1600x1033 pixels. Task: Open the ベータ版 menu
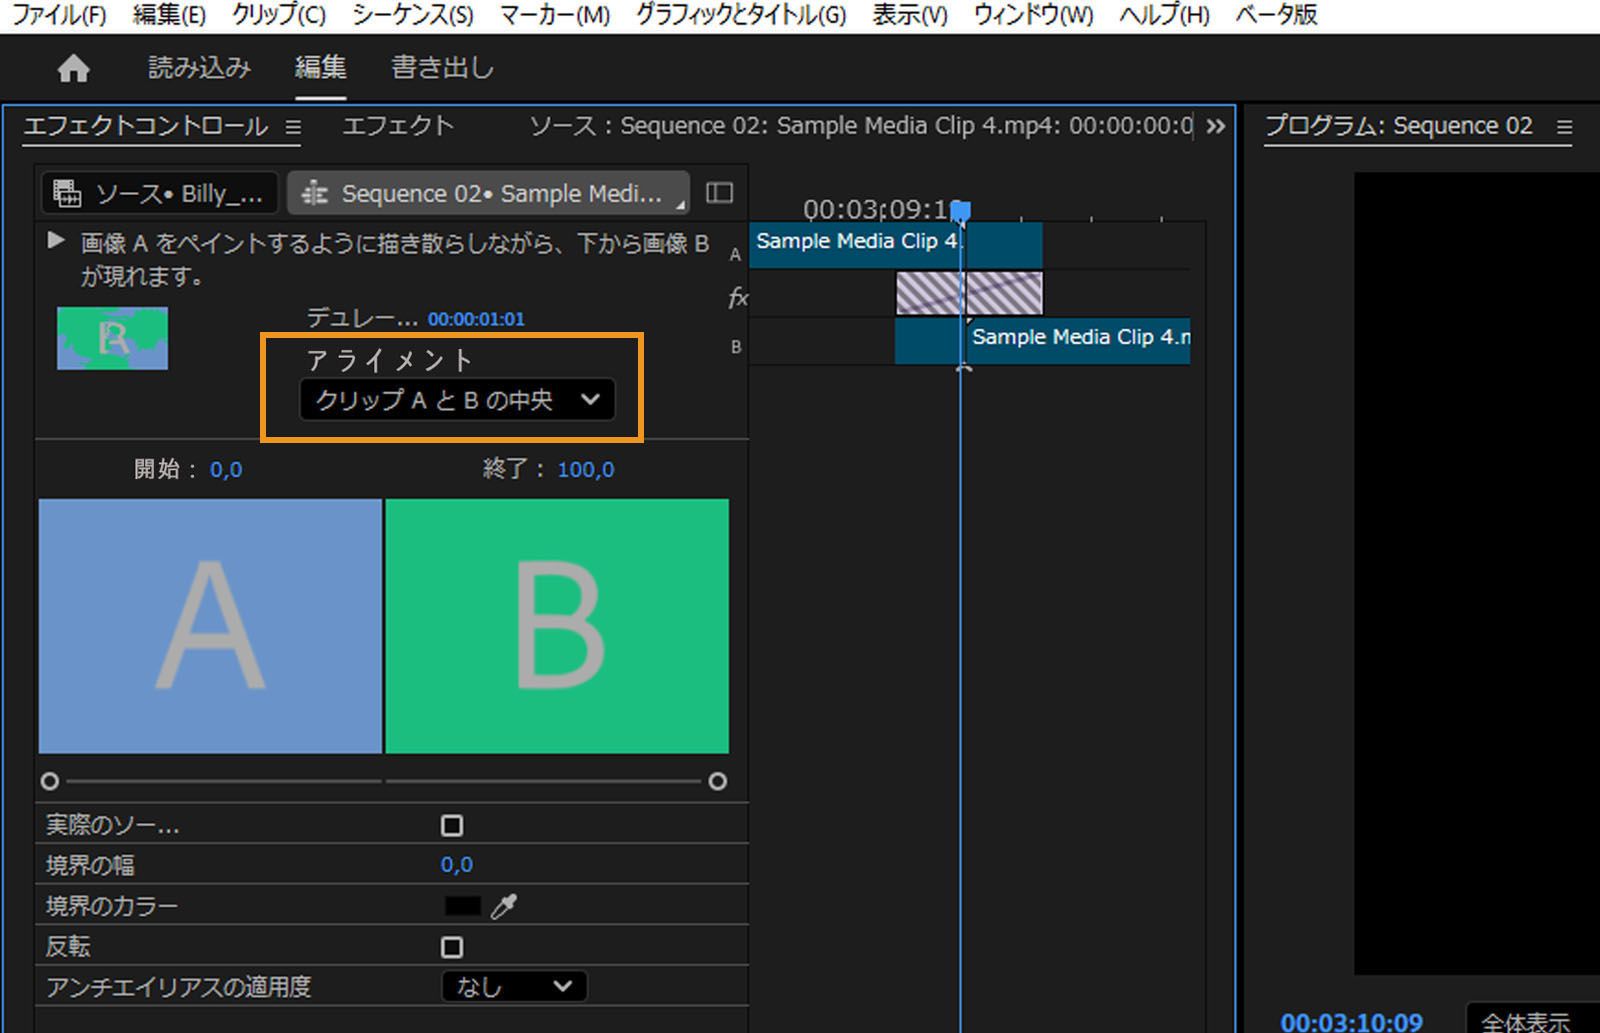1276,15
